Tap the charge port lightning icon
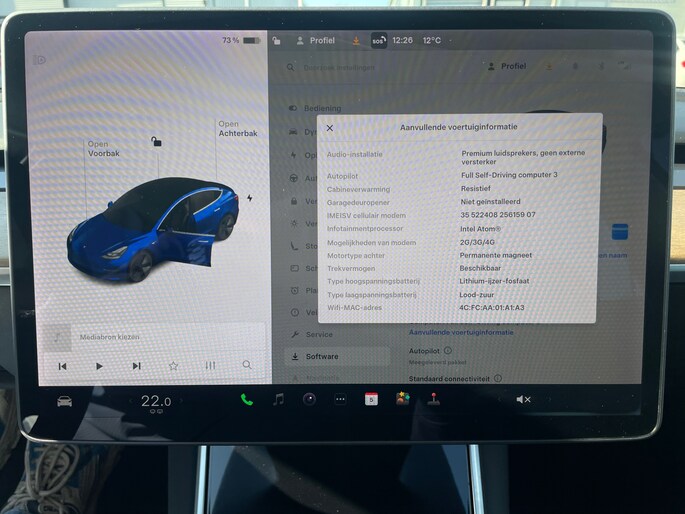Viewport: 685px width, 514px height. tap(249, 198)
